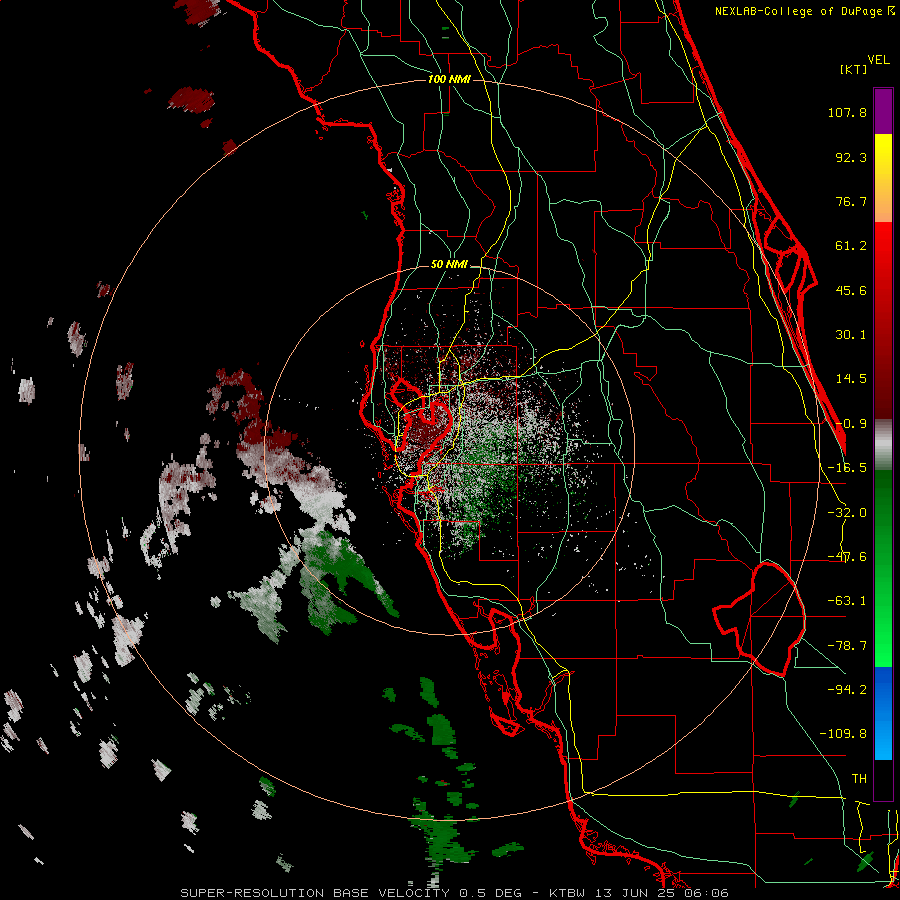The image size is (900, 900).
Task: Click the TH legend label
Action: (859, 778)
